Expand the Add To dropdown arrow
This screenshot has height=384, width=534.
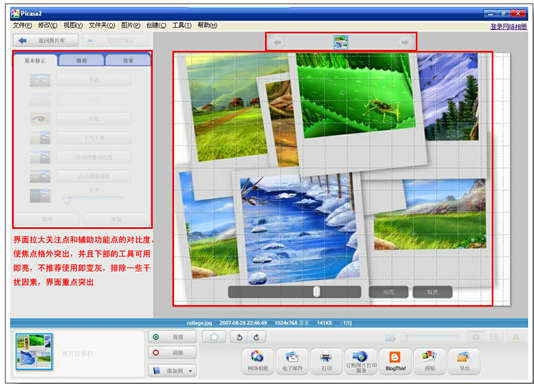point(190,371)
